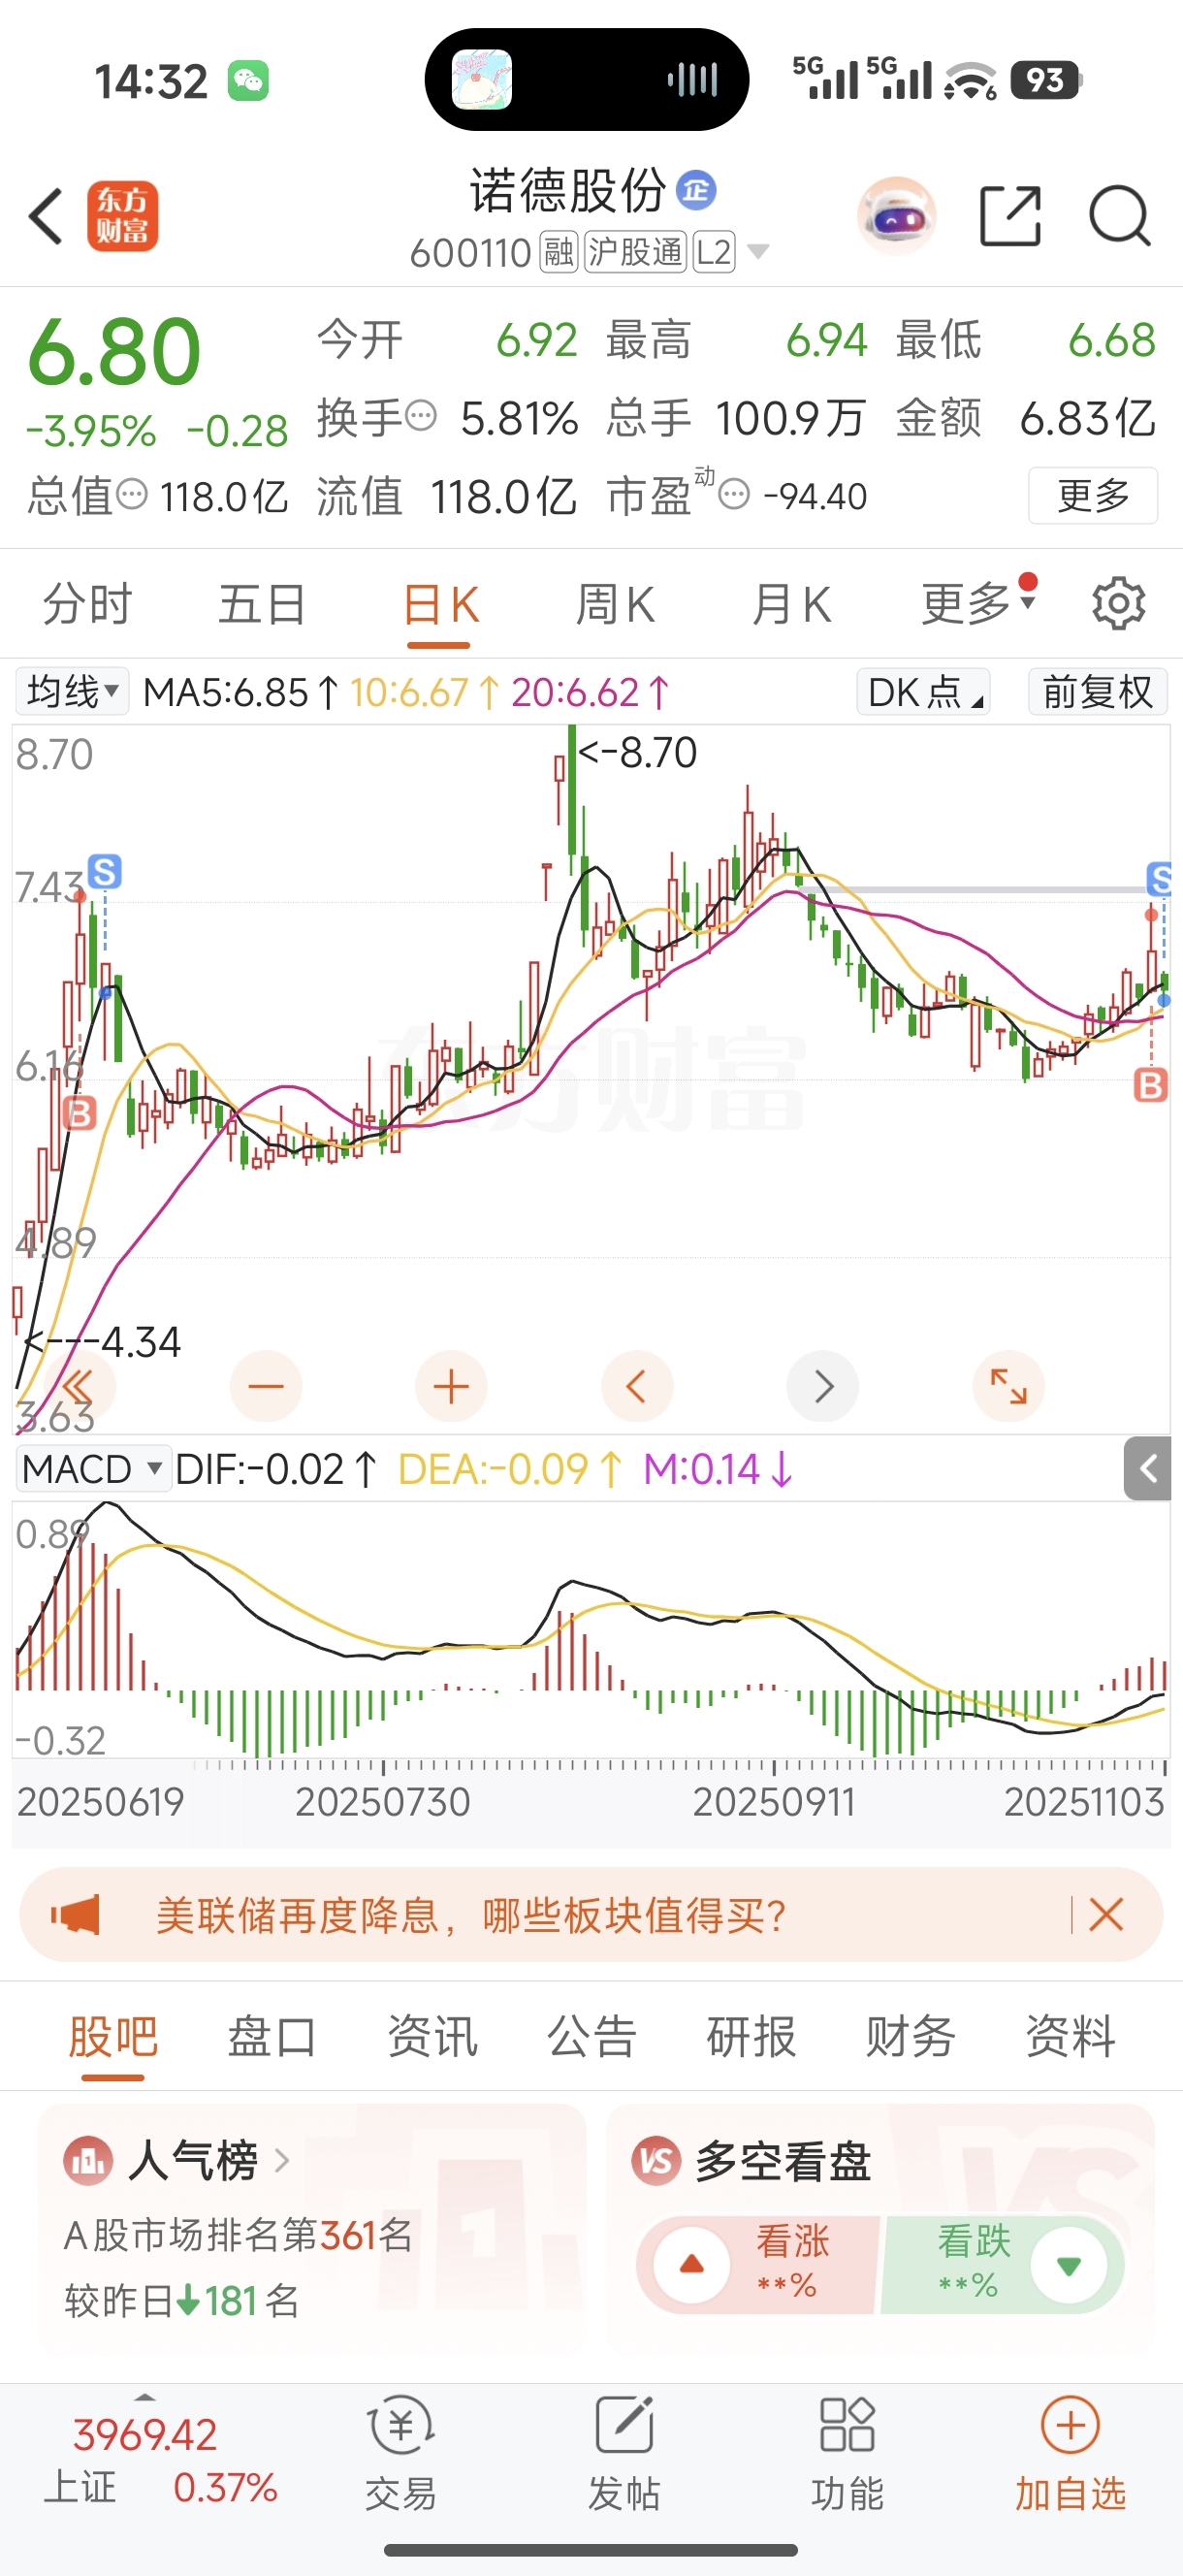The image size is (1183, 2576).
Task: Switch to 月K tab
Action: [791, 604]
